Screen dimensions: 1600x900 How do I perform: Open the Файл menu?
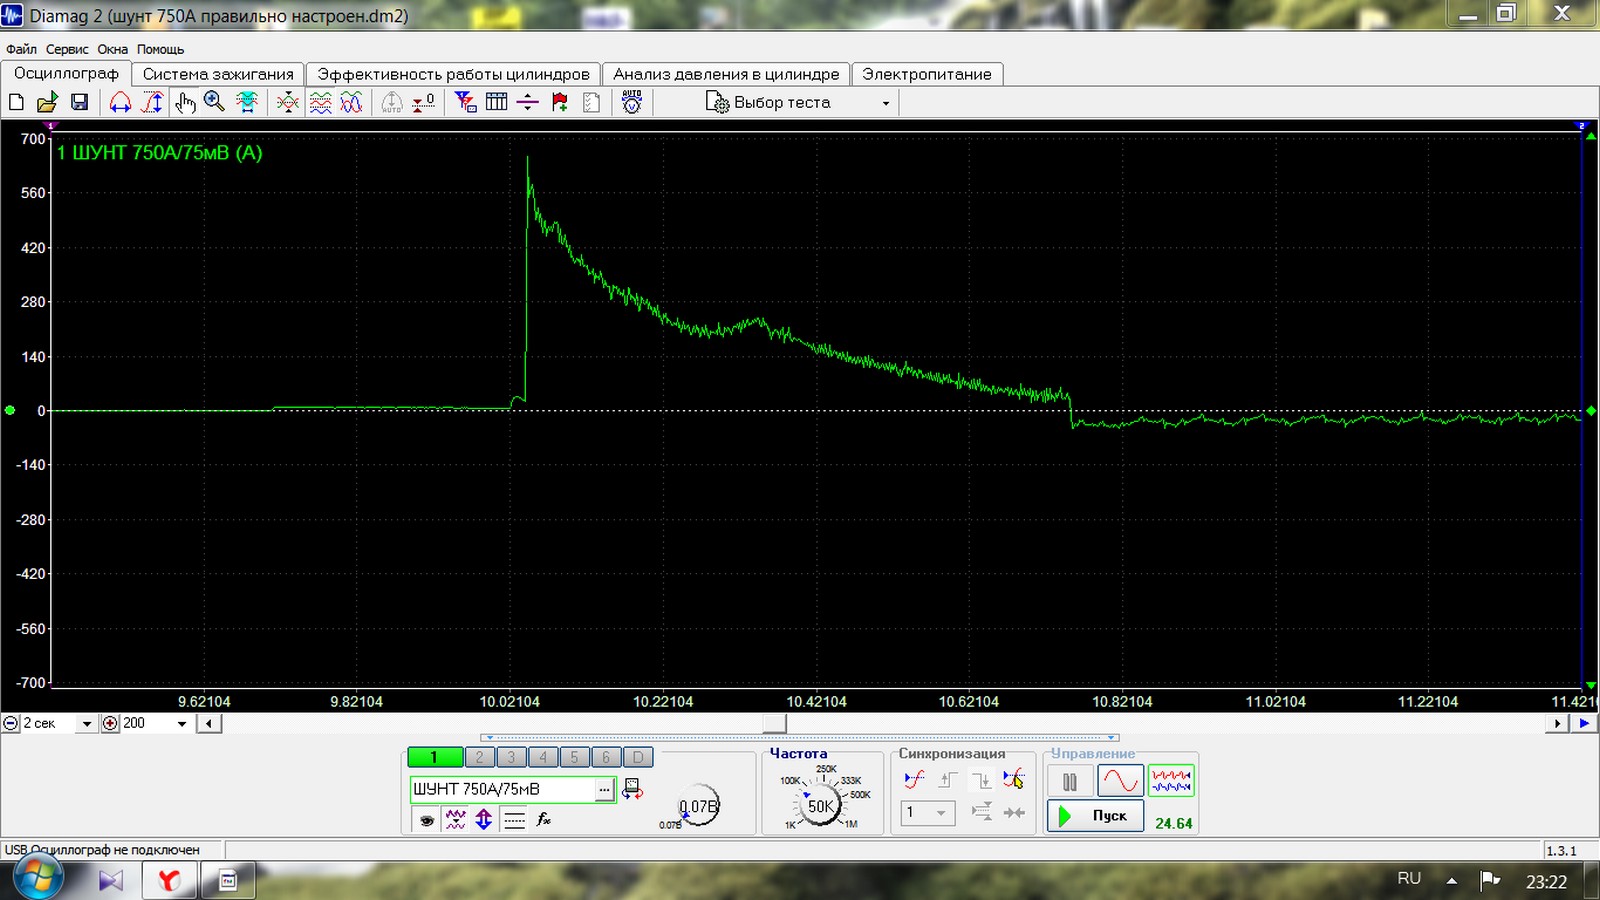coord(21,49)
